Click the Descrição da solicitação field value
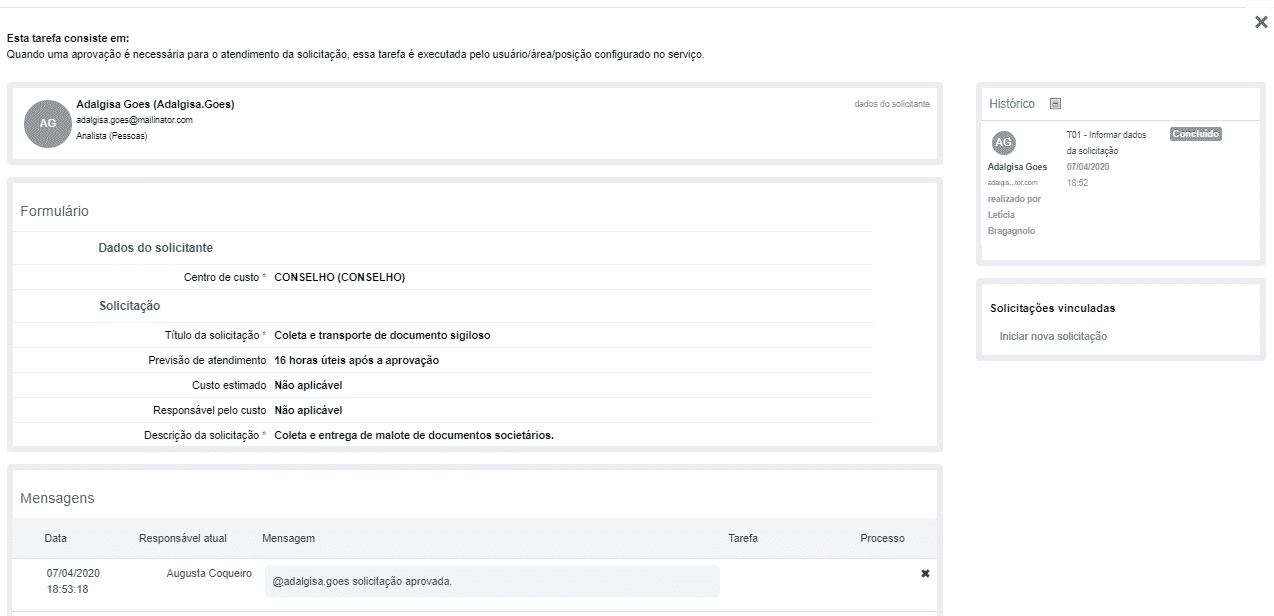Screen dimensions: 1274x616 (413, 435)
